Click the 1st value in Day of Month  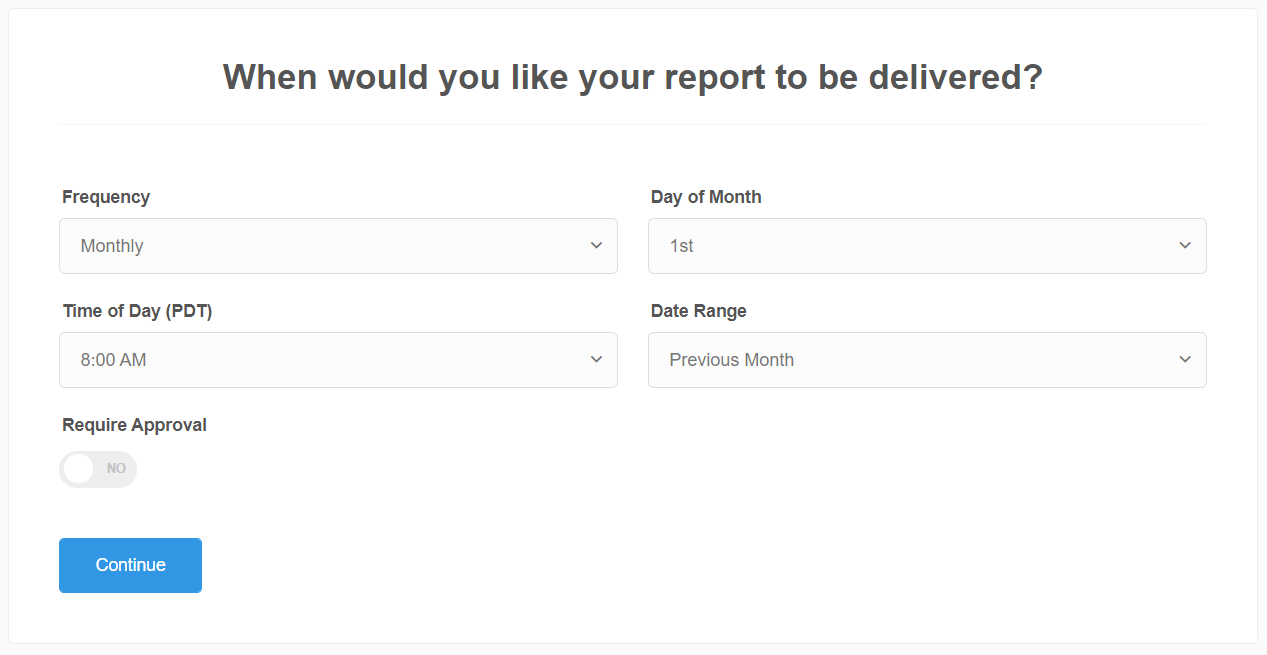pos(681,245)
